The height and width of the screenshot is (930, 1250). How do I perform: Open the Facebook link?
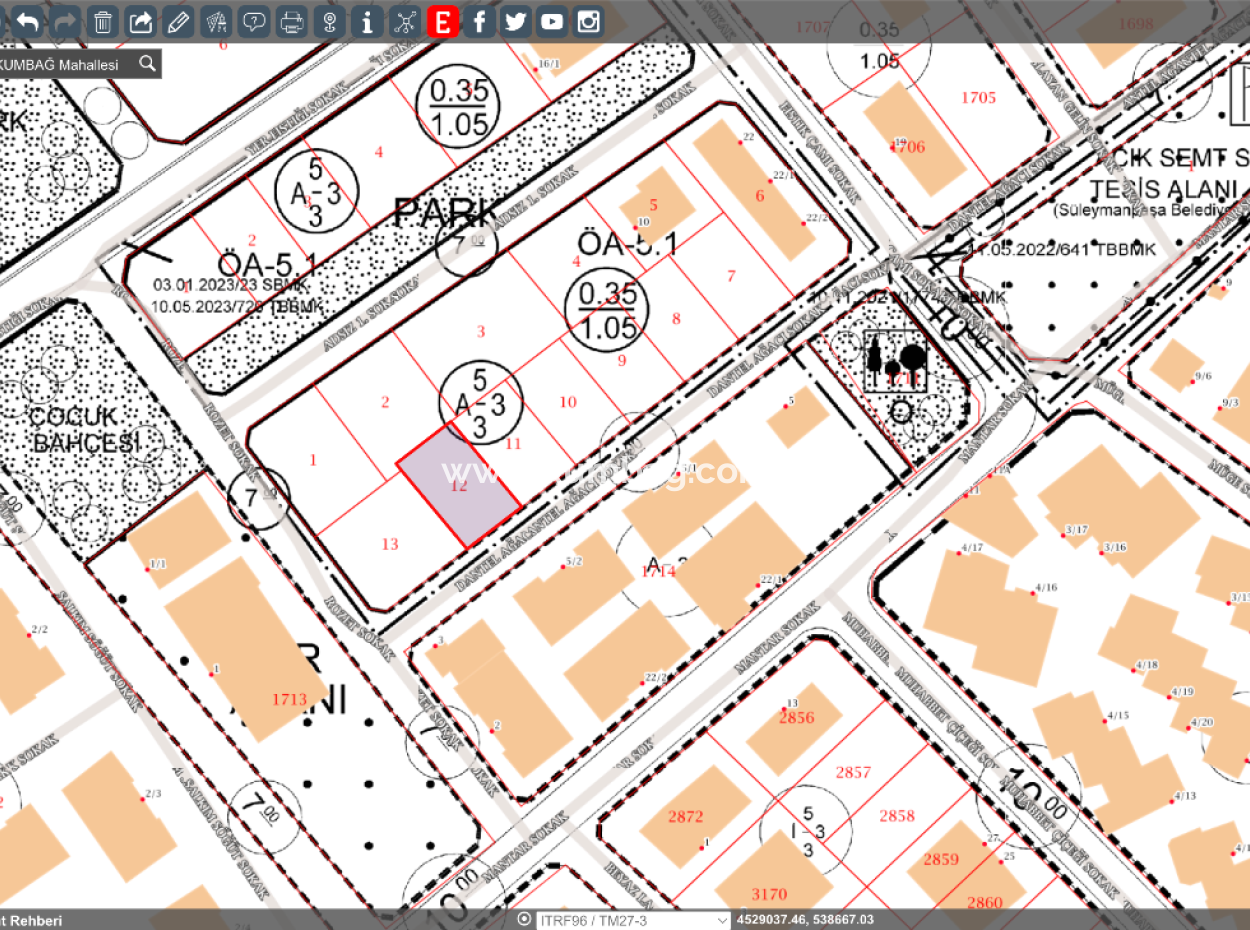(479, 20)
